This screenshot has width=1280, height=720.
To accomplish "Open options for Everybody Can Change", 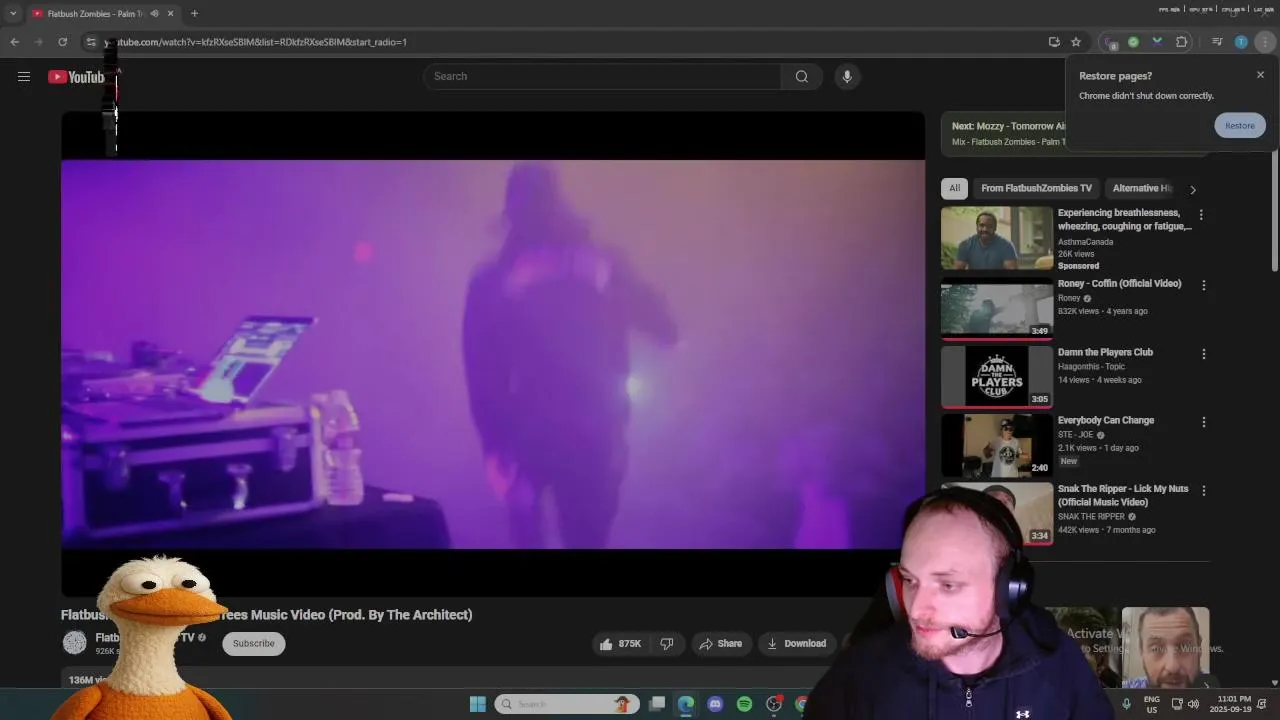I will pos(1203,422).
